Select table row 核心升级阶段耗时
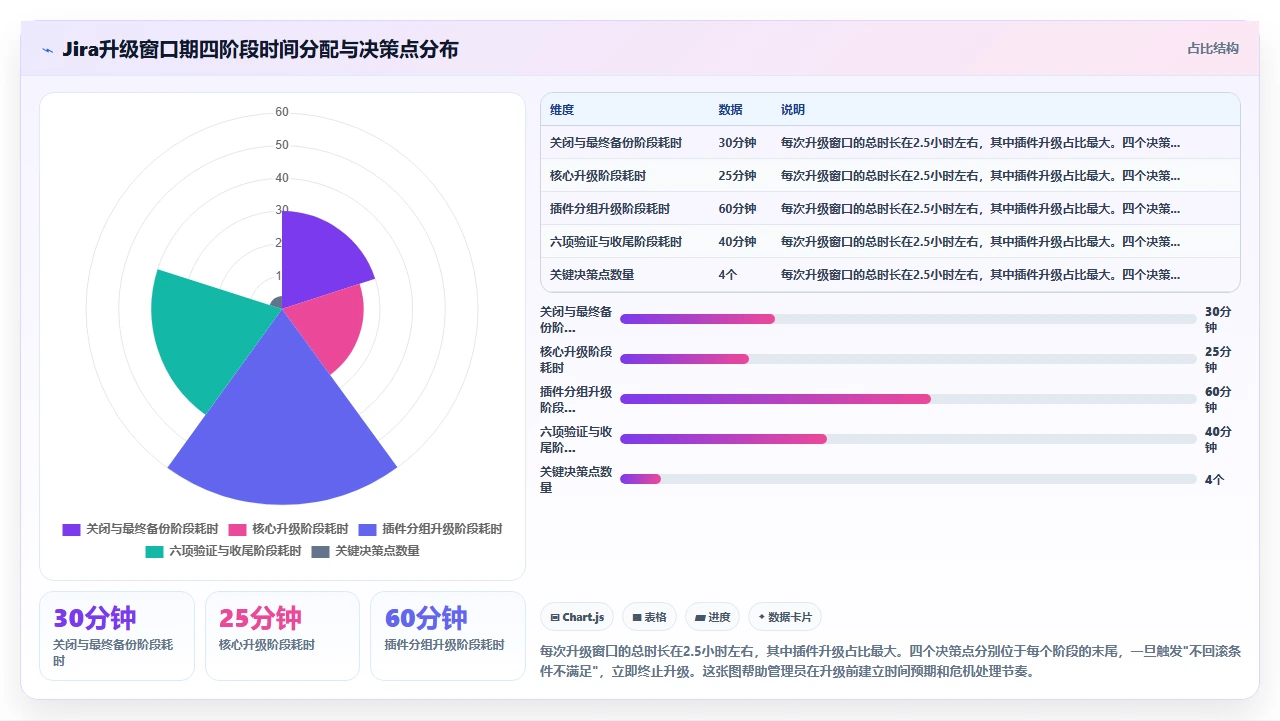The height and width of the screenshot is (721, 1280). pyautogui.click(x=890, y=176)
